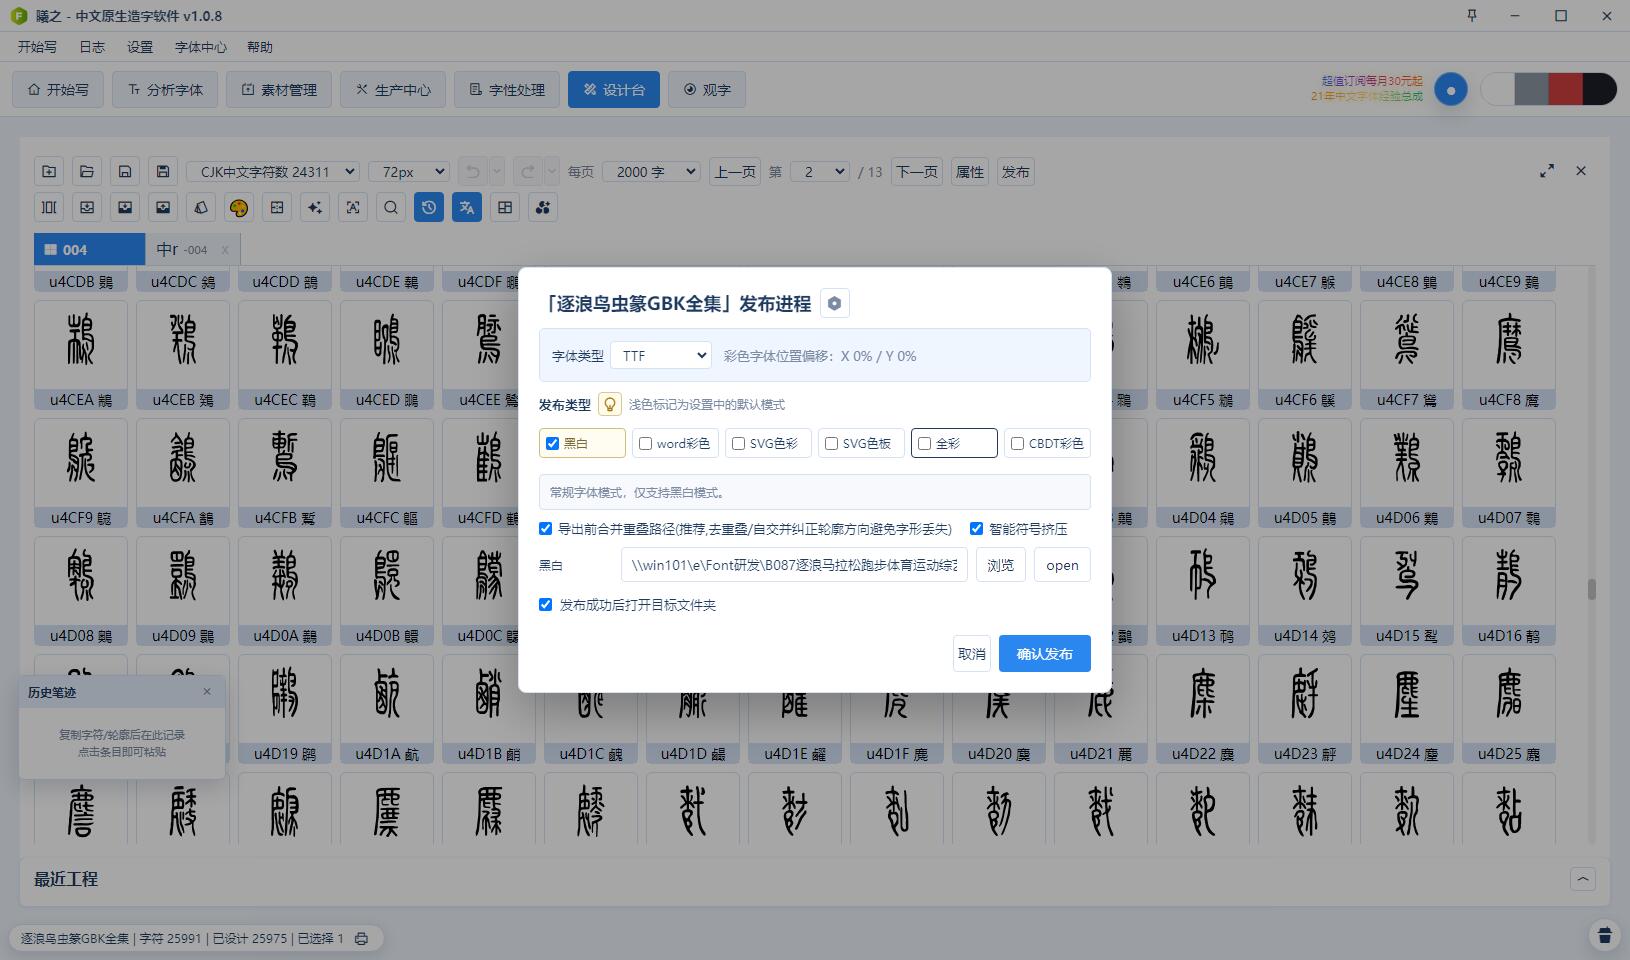Click the character scan [A] icon
Screen dimensions: 1630x960
pyautogui.click(x=353, y=208)
